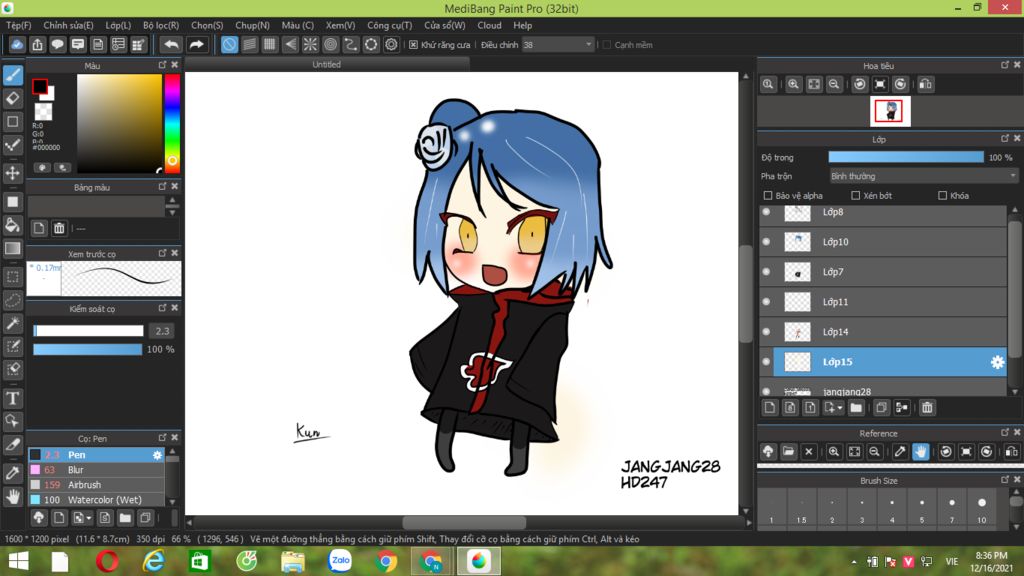This screenshot has height=576, width=1024.
Task: Pop out the Lớp layer panel
Action: pyautogui.click(x=1005, y=139)
